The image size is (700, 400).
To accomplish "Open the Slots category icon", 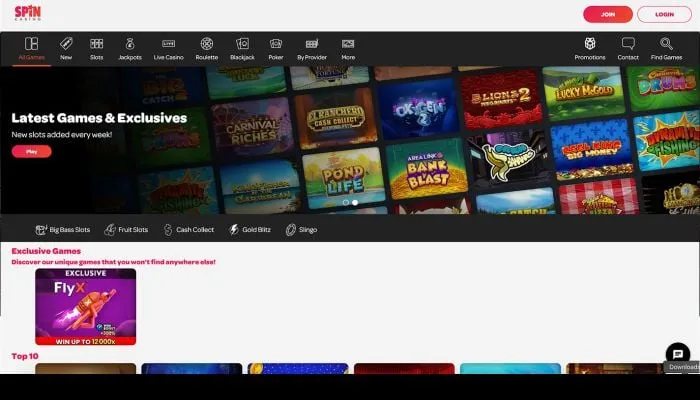I will [x=96, y=43].
